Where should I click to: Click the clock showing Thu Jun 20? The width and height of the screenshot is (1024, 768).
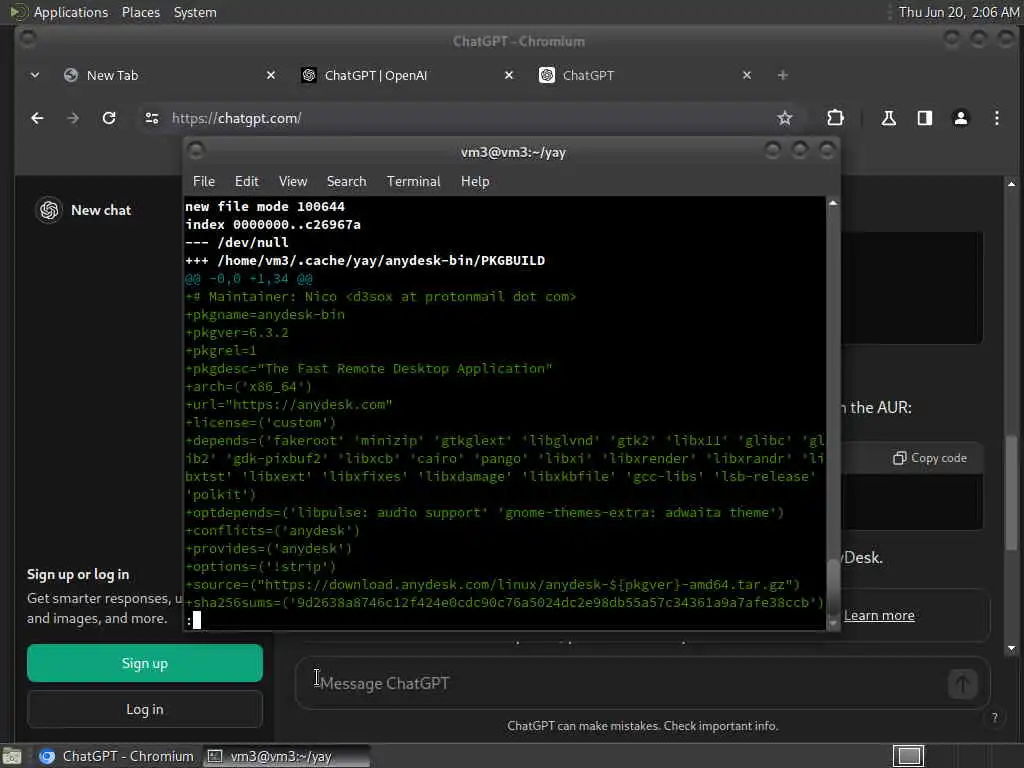959,12
